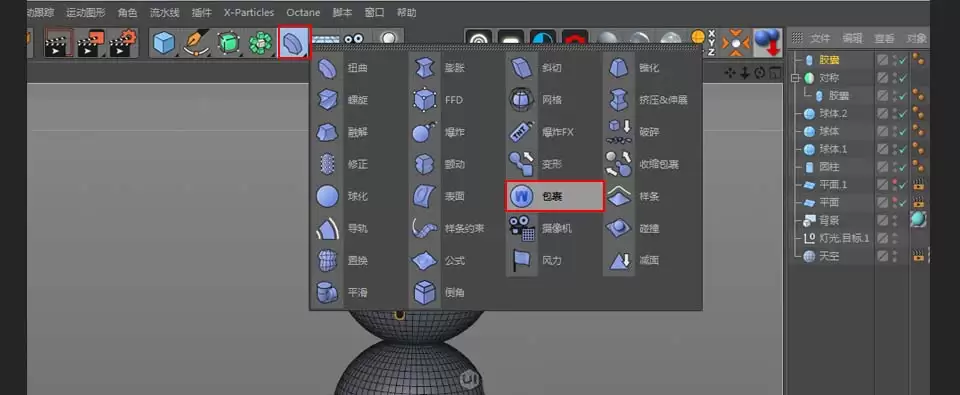Select the 样条约束 (Spline Wrap) deformer
The width and height of the screenshot is (960, 395).
pos(447,228)
